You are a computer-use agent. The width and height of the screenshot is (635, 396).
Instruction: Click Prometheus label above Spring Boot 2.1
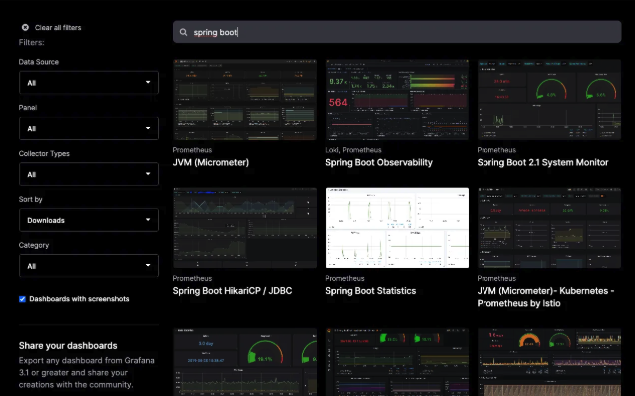[496, 150]
